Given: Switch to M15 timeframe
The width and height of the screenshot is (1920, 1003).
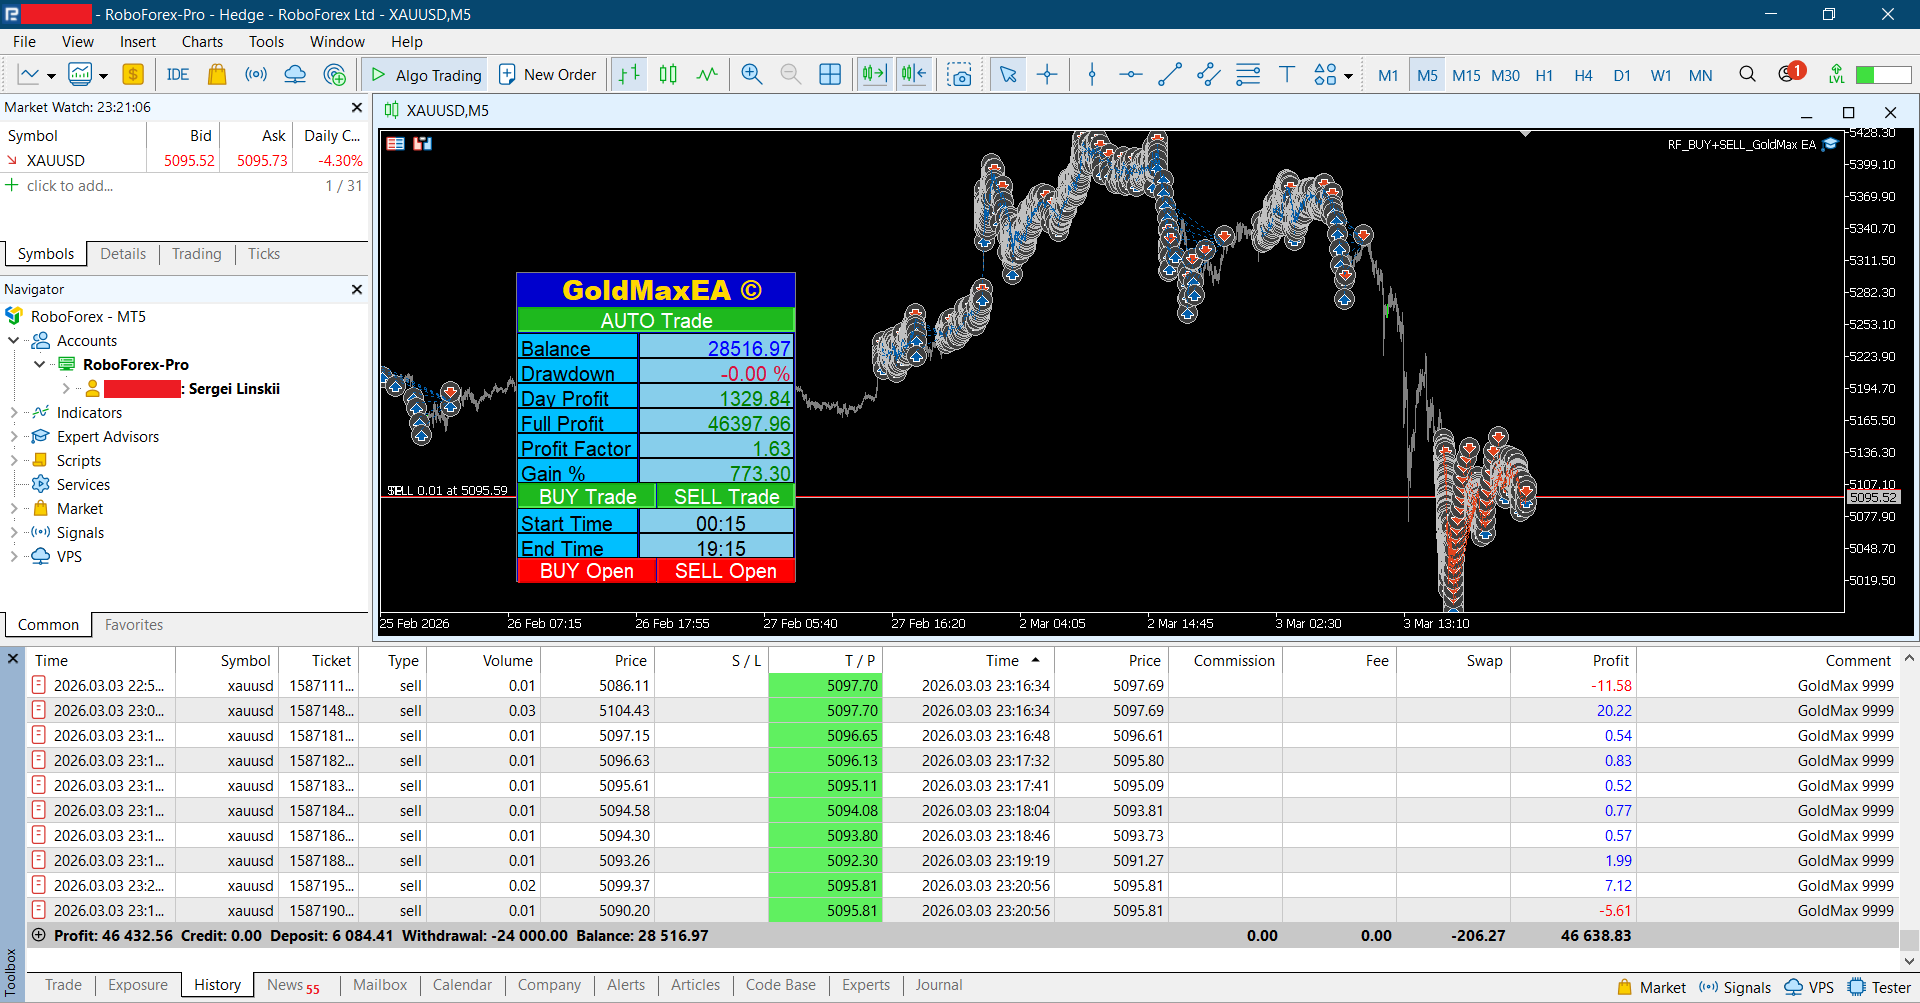Looking at the screenshot, I should pos(1466,75).
